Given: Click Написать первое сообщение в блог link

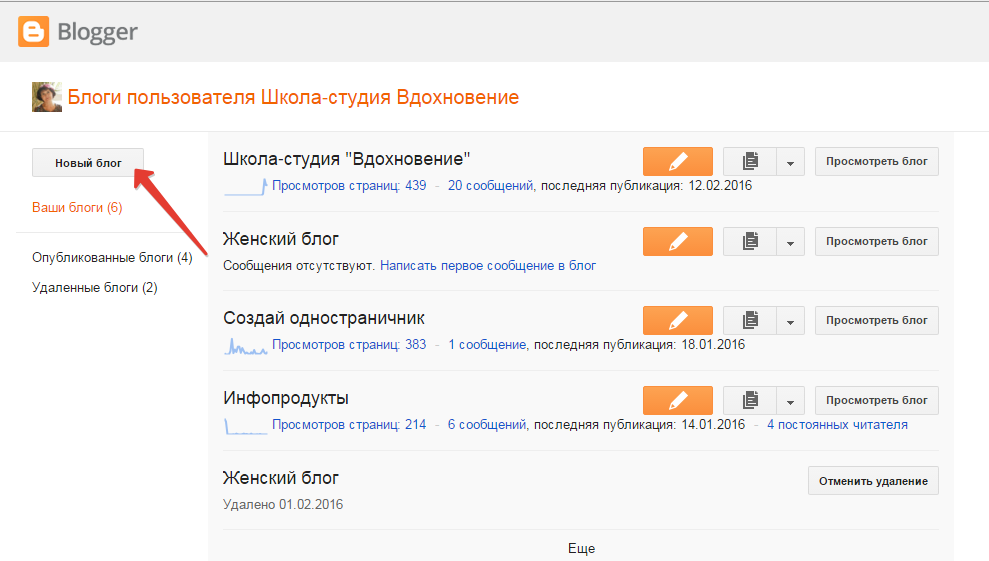Looking at the screenshot, I should [488, 266].
